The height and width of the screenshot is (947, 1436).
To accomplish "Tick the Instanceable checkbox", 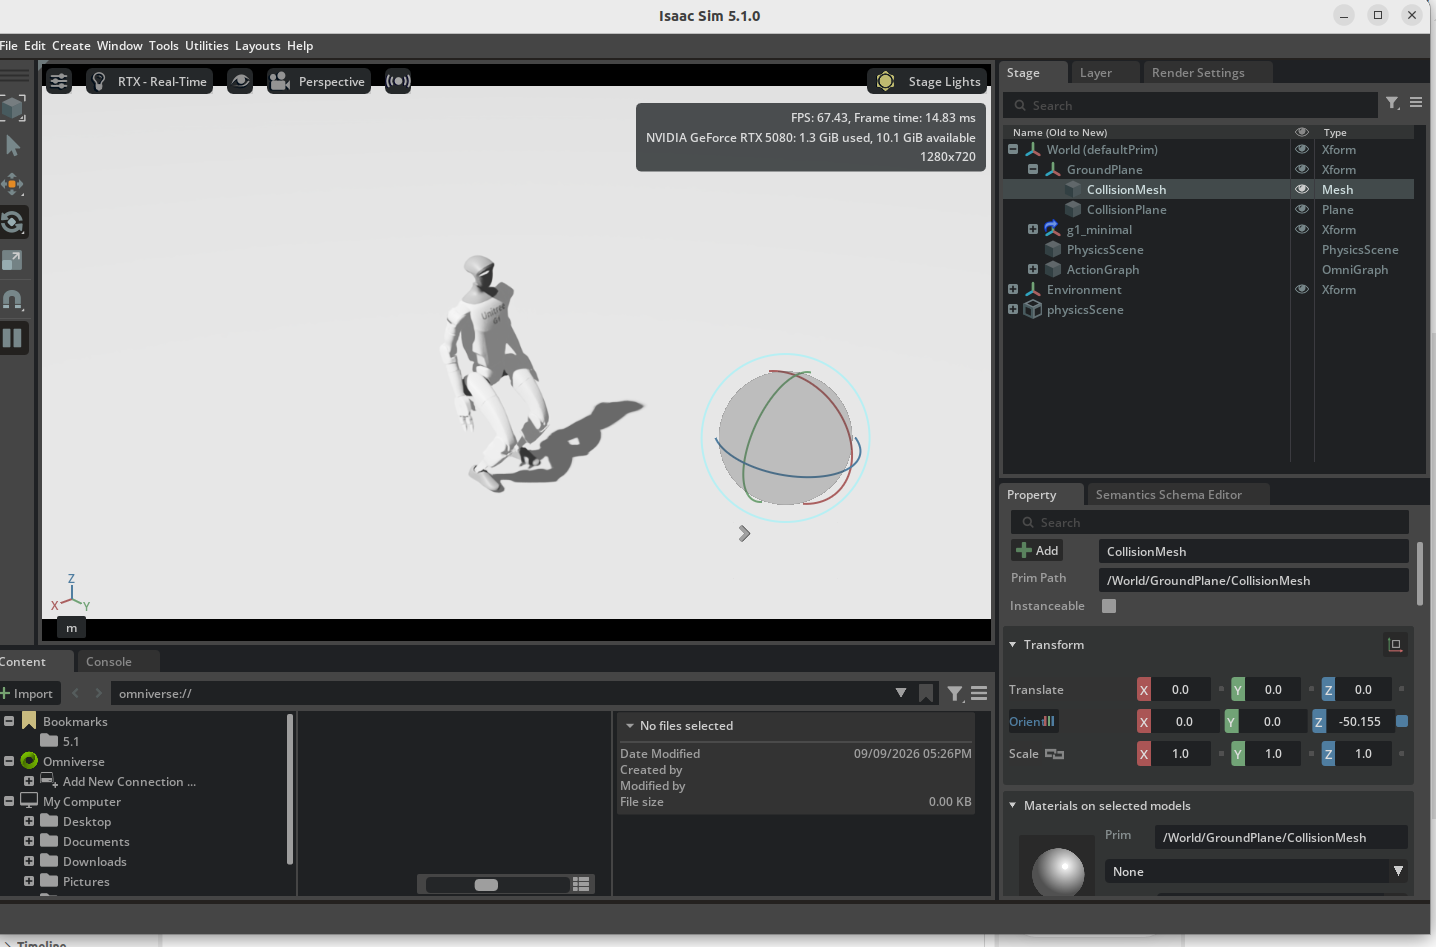I will coord(1109,606).
